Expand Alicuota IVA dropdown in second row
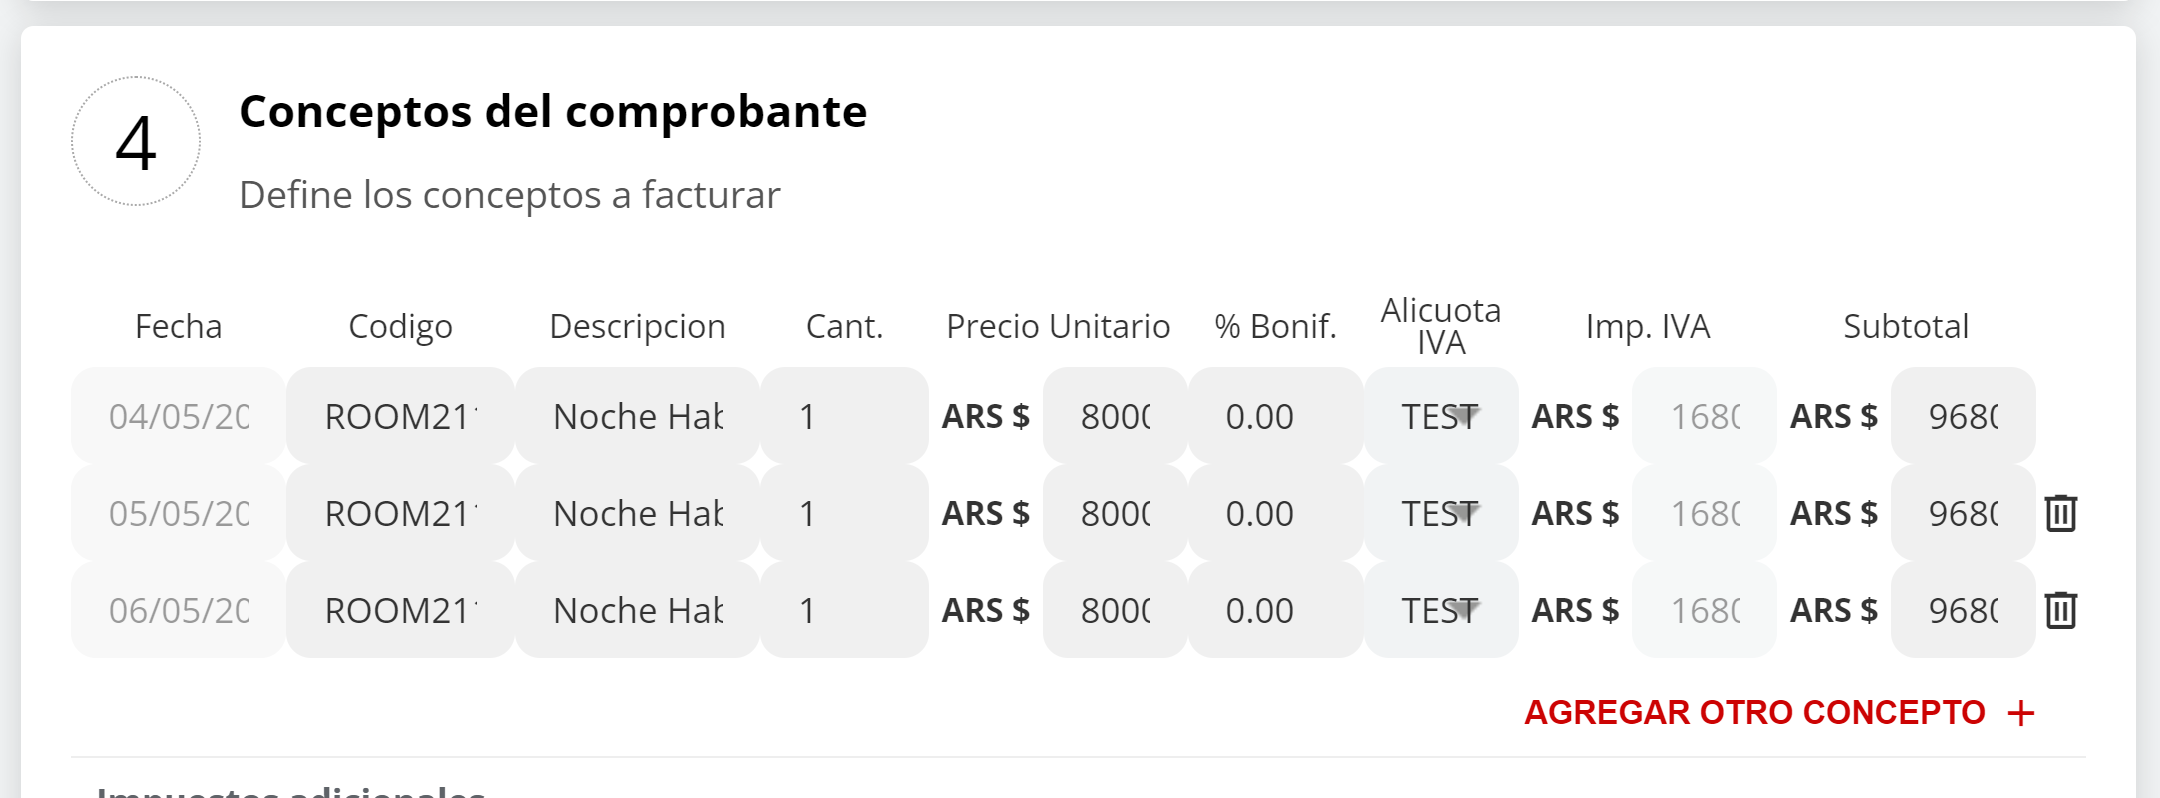Screen dimensions: 2160x798 [1441, 513]
